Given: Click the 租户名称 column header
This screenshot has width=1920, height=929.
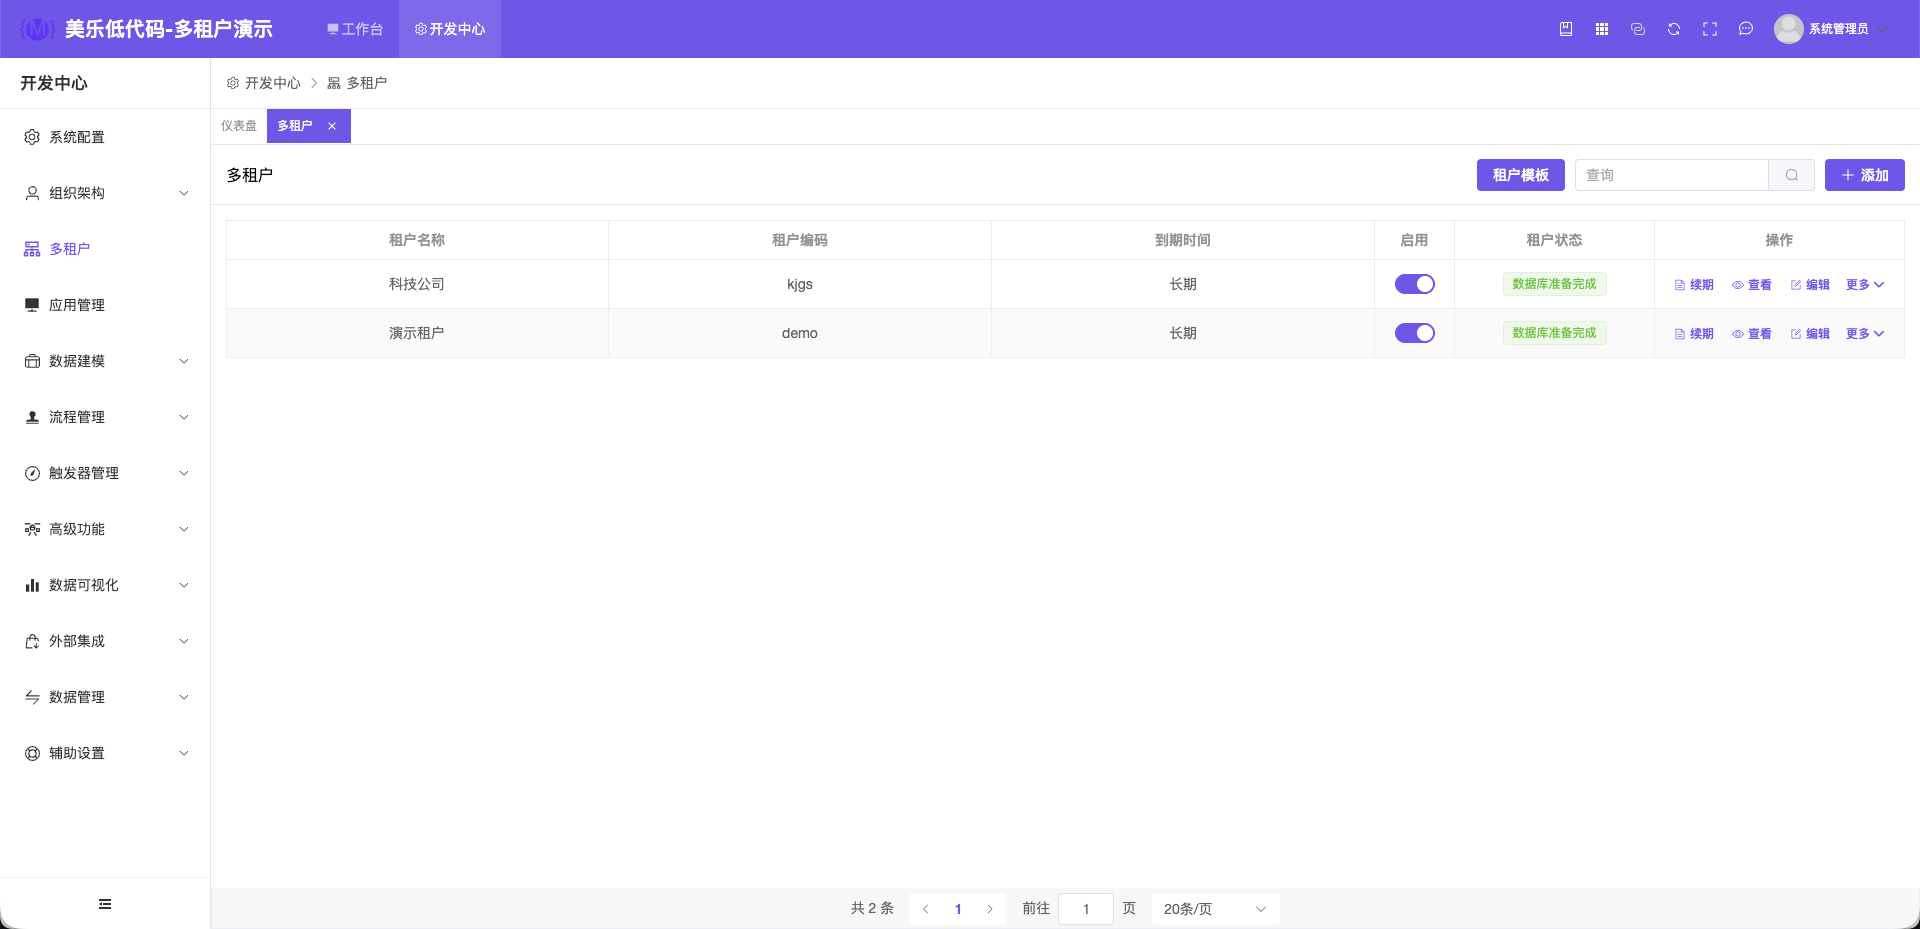Looking at the screenshot, I should (x=417, y=240).
